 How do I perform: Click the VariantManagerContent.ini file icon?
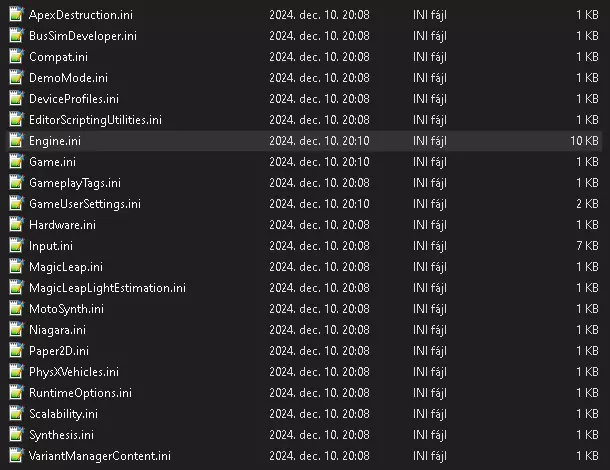tap(15, 456)
